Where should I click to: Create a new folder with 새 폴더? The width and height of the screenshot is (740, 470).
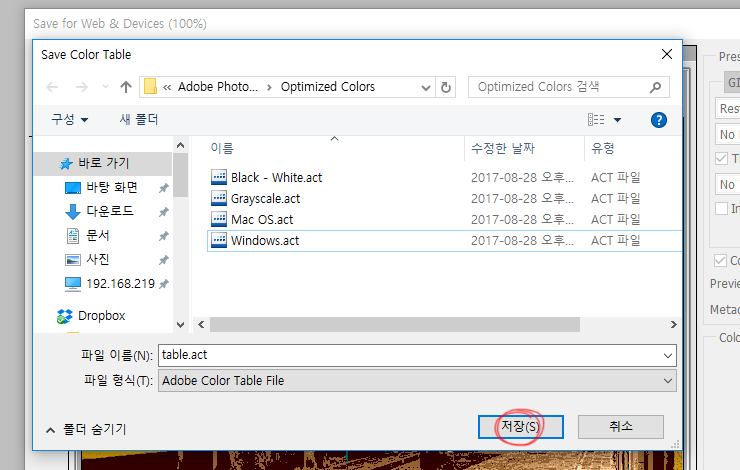click(x=139, y=119)
